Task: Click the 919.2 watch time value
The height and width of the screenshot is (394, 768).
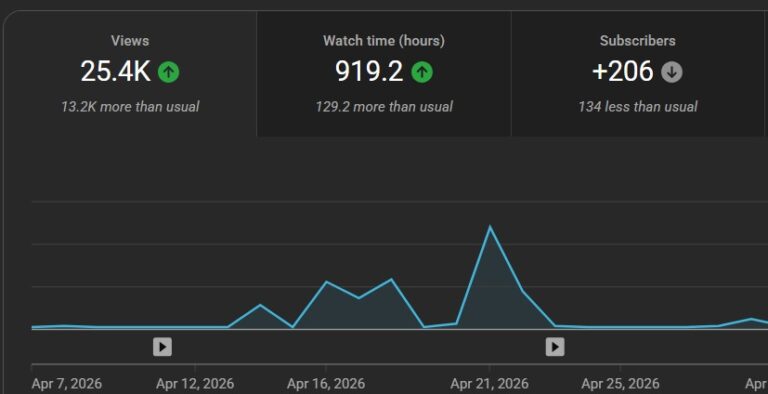Action: pos(369,72)
